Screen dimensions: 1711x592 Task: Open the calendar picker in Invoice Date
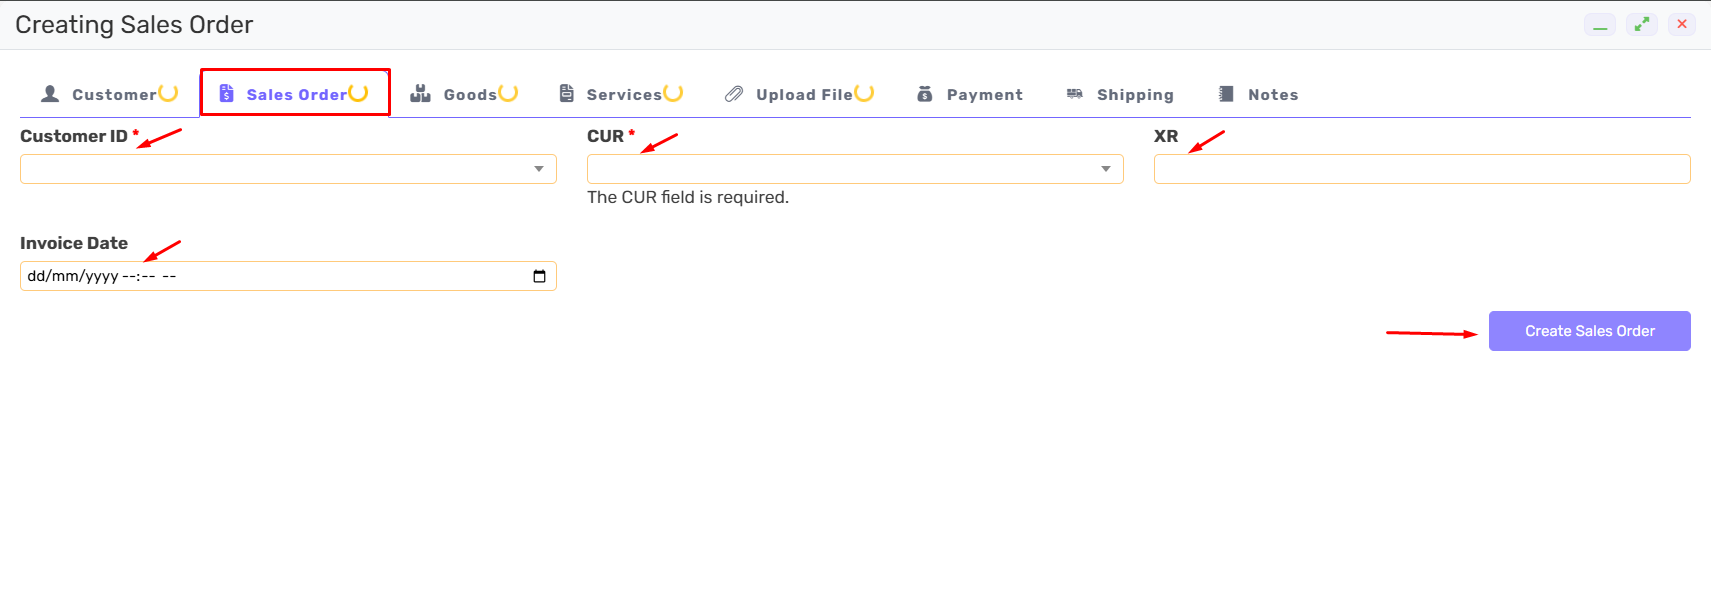click(x=539, y=276)
